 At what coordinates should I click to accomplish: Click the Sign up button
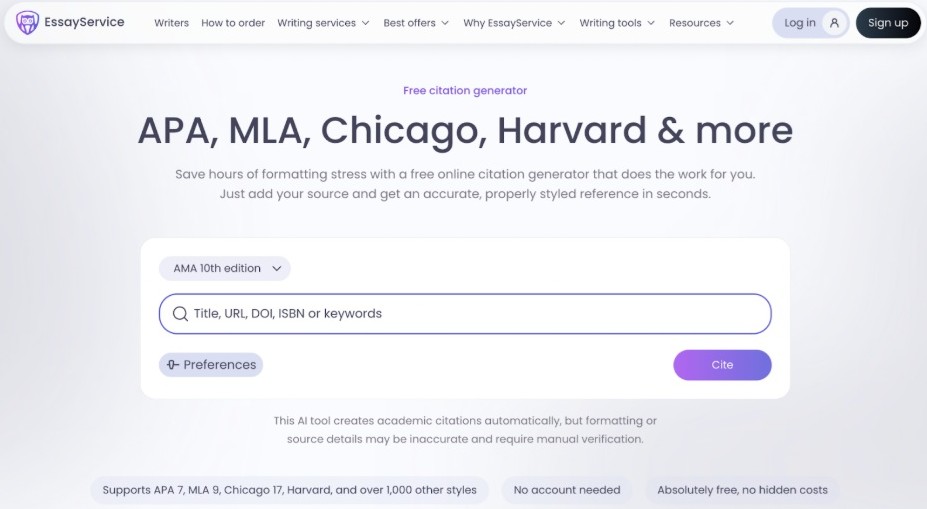(888, 23)
